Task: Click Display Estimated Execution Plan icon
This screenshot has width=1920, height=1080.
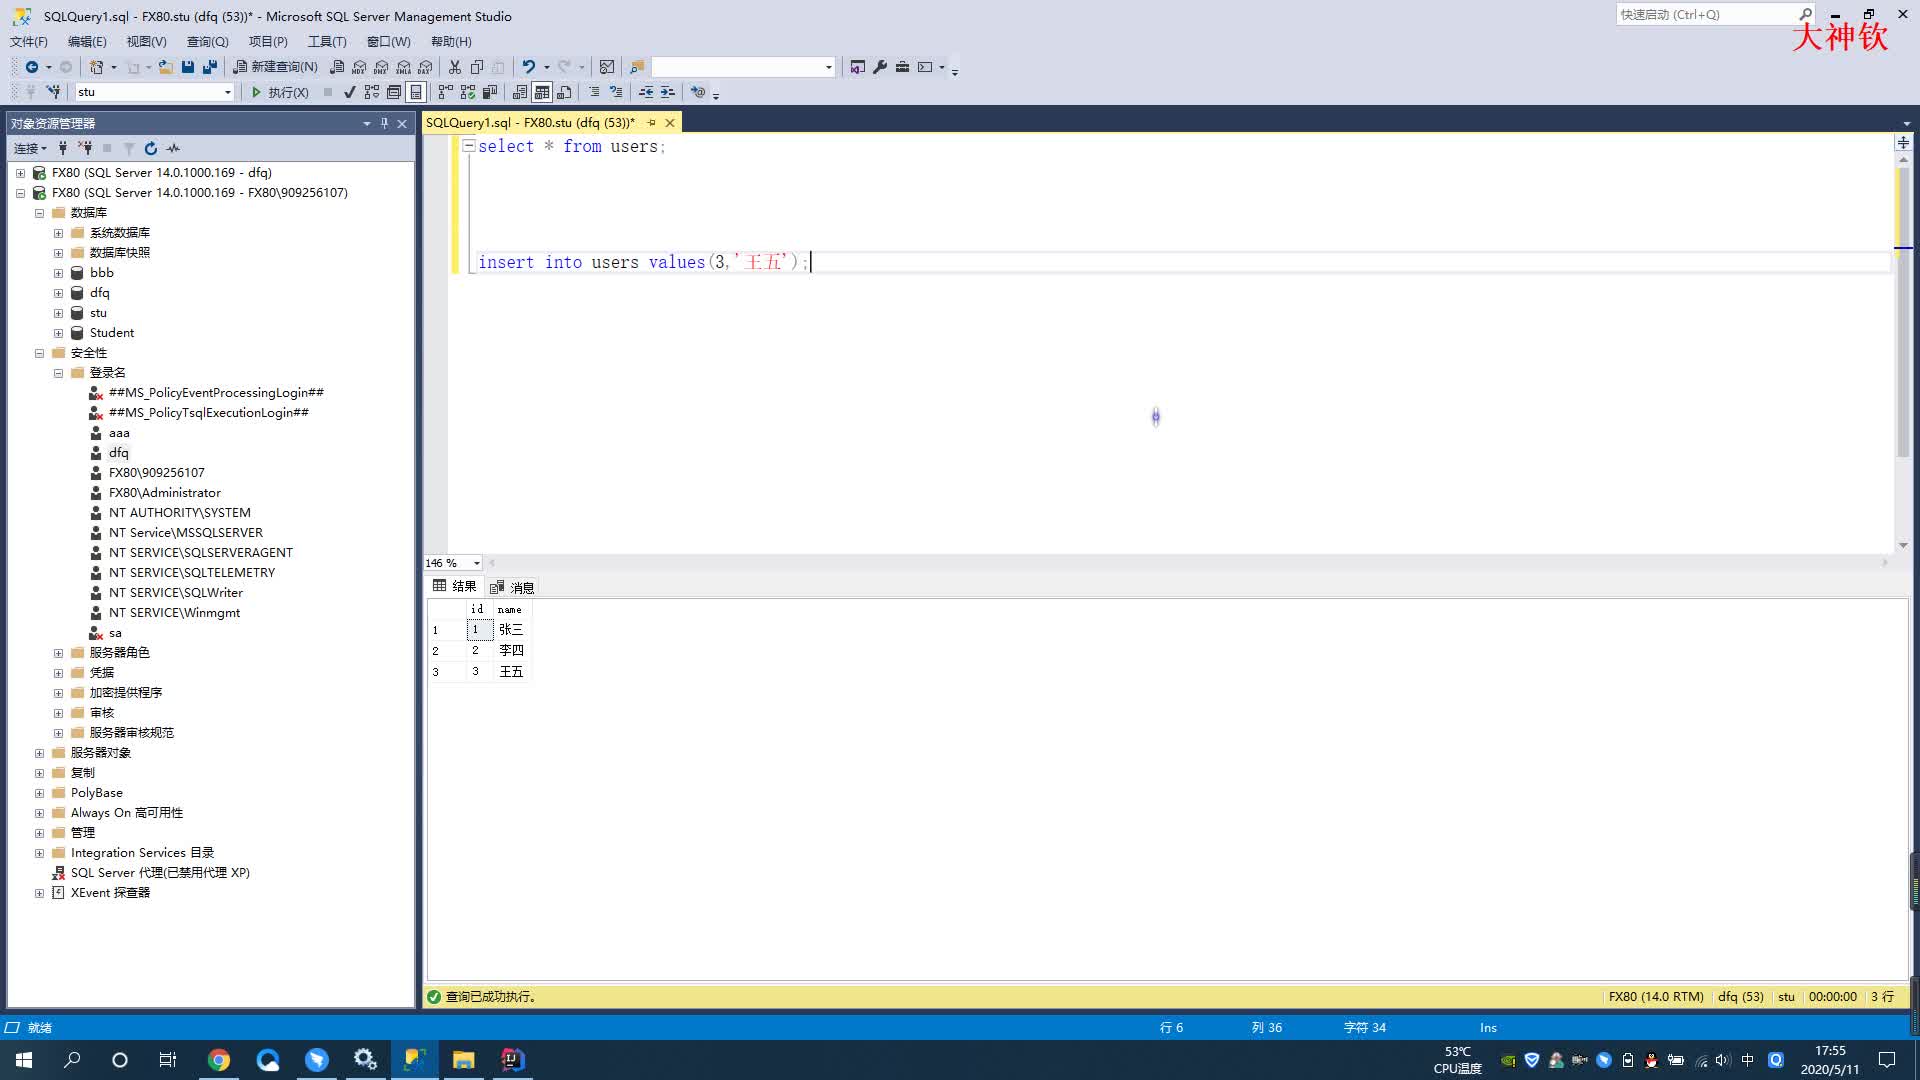Action: pyautogui.click(x=372, y=92)
